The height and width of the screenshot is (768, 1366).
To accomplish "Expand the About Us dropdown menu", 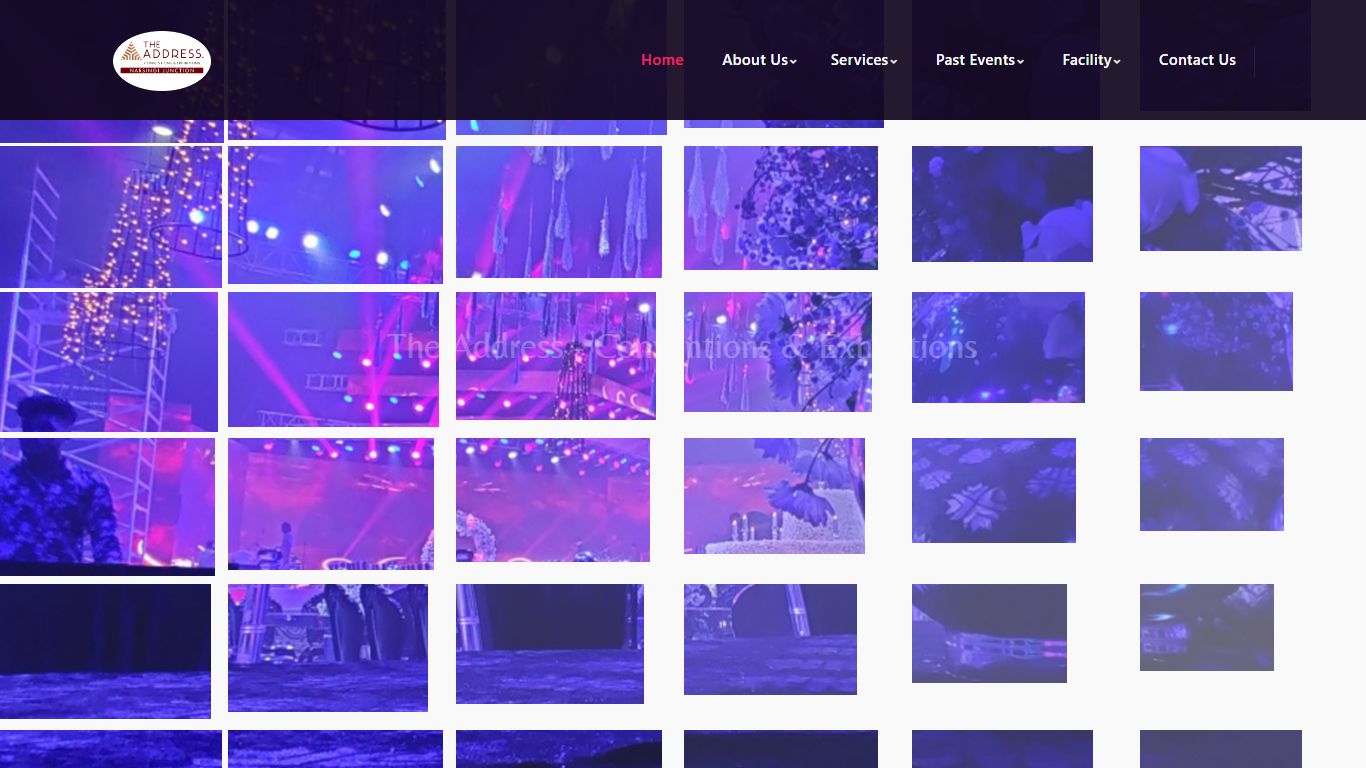I will coord(759,60).
